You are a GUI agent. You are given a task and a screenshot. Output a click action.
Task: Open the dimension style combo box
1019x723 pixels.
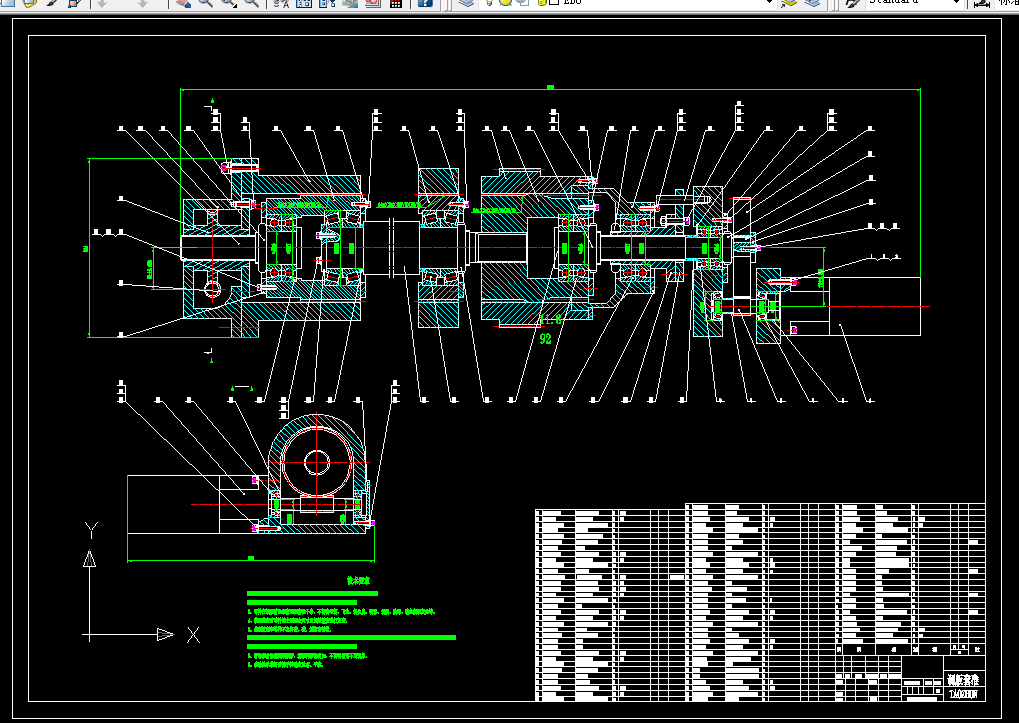(1007, 3)
